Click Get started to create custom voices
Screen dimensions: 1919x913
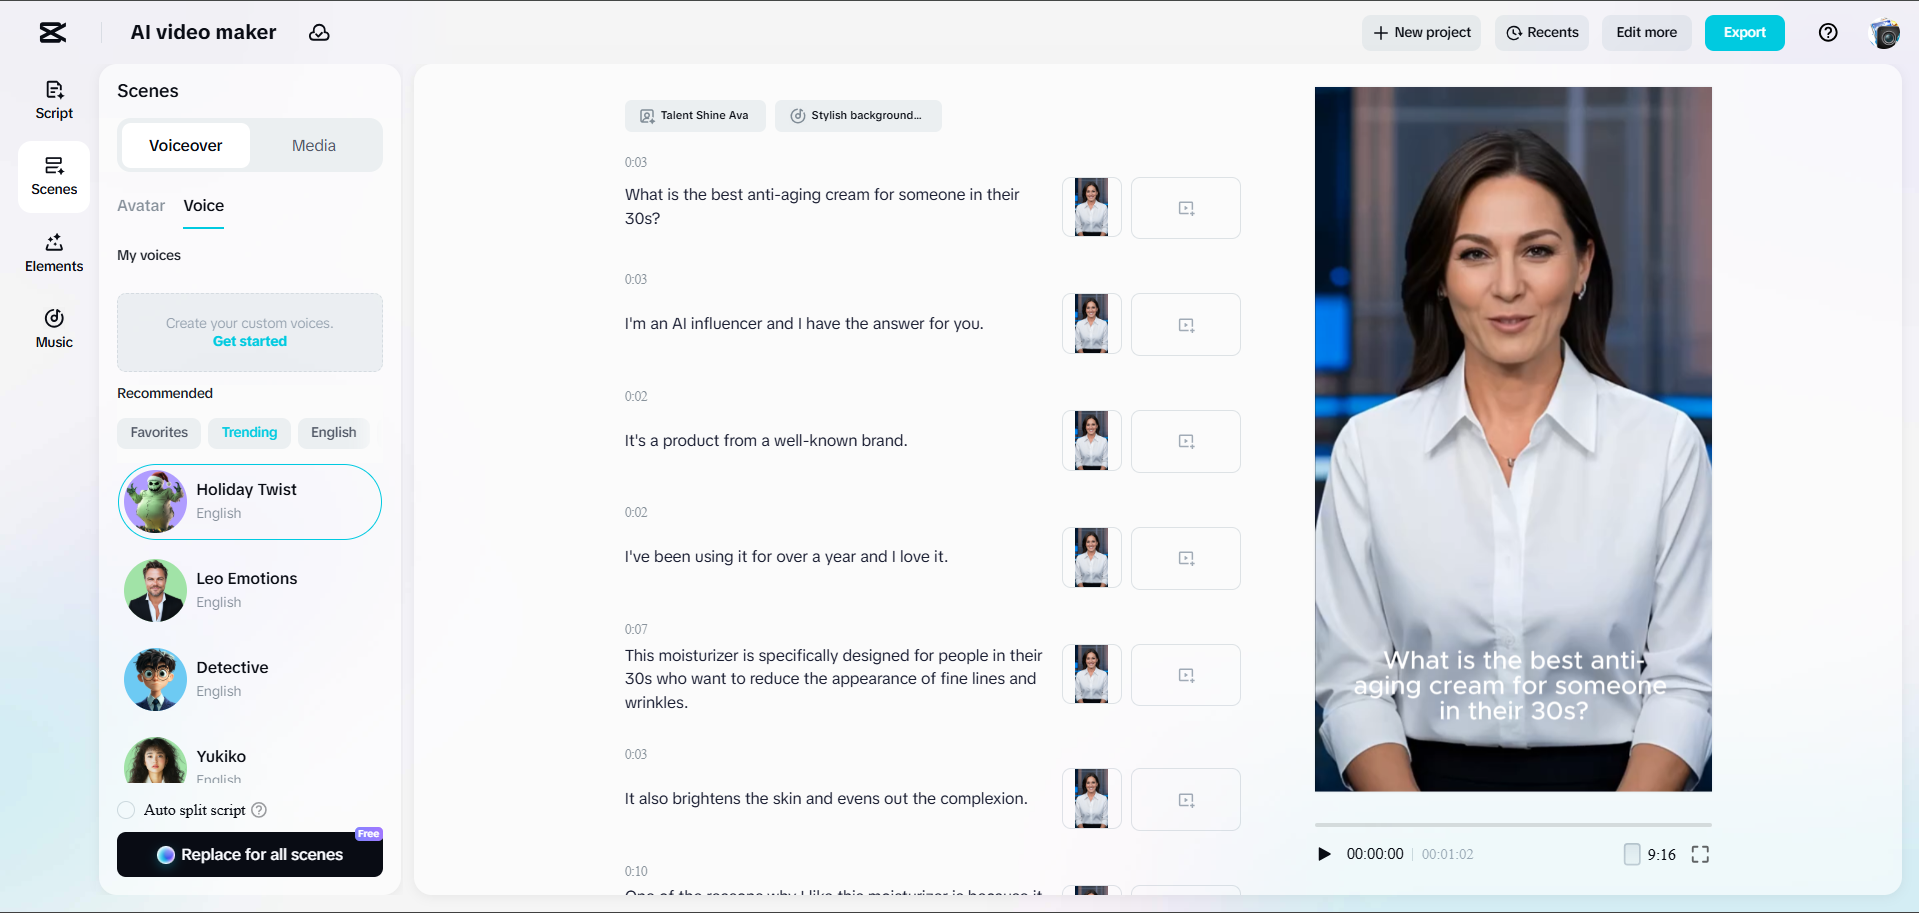(249, 341)
